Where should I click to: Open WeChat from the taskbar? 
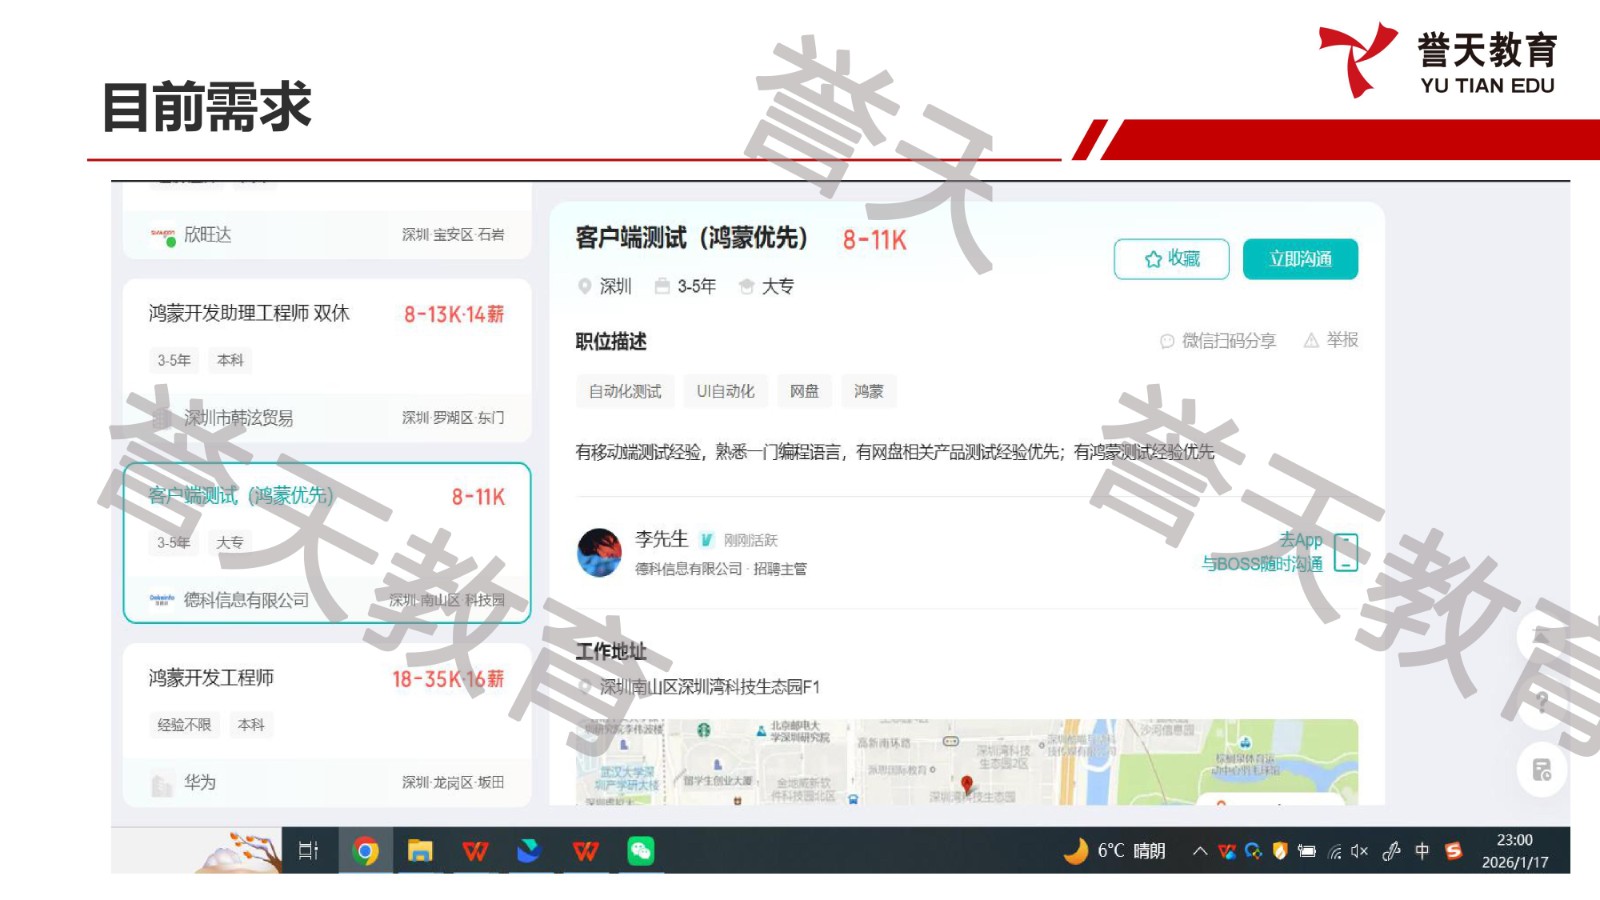point(640,851)
